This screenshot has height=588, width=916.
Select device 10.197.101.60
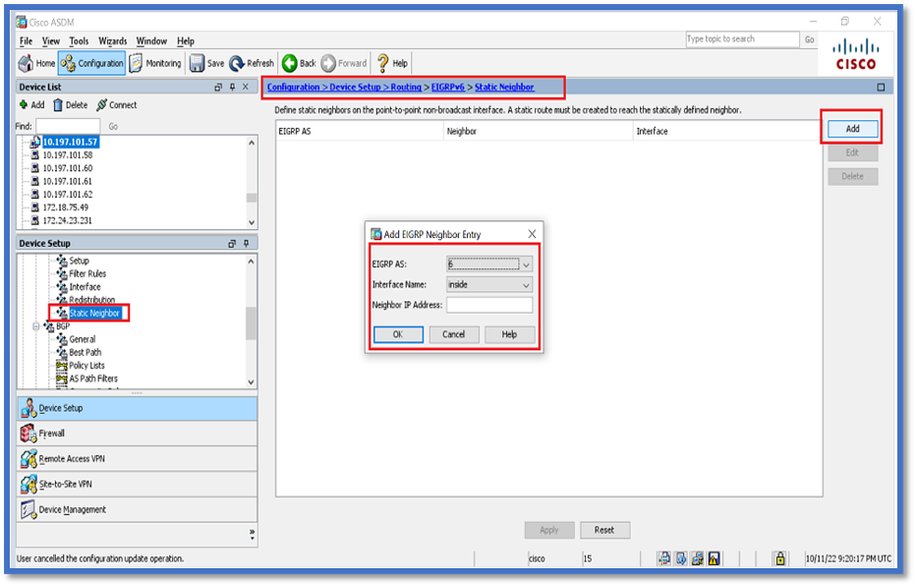[68, 168]
